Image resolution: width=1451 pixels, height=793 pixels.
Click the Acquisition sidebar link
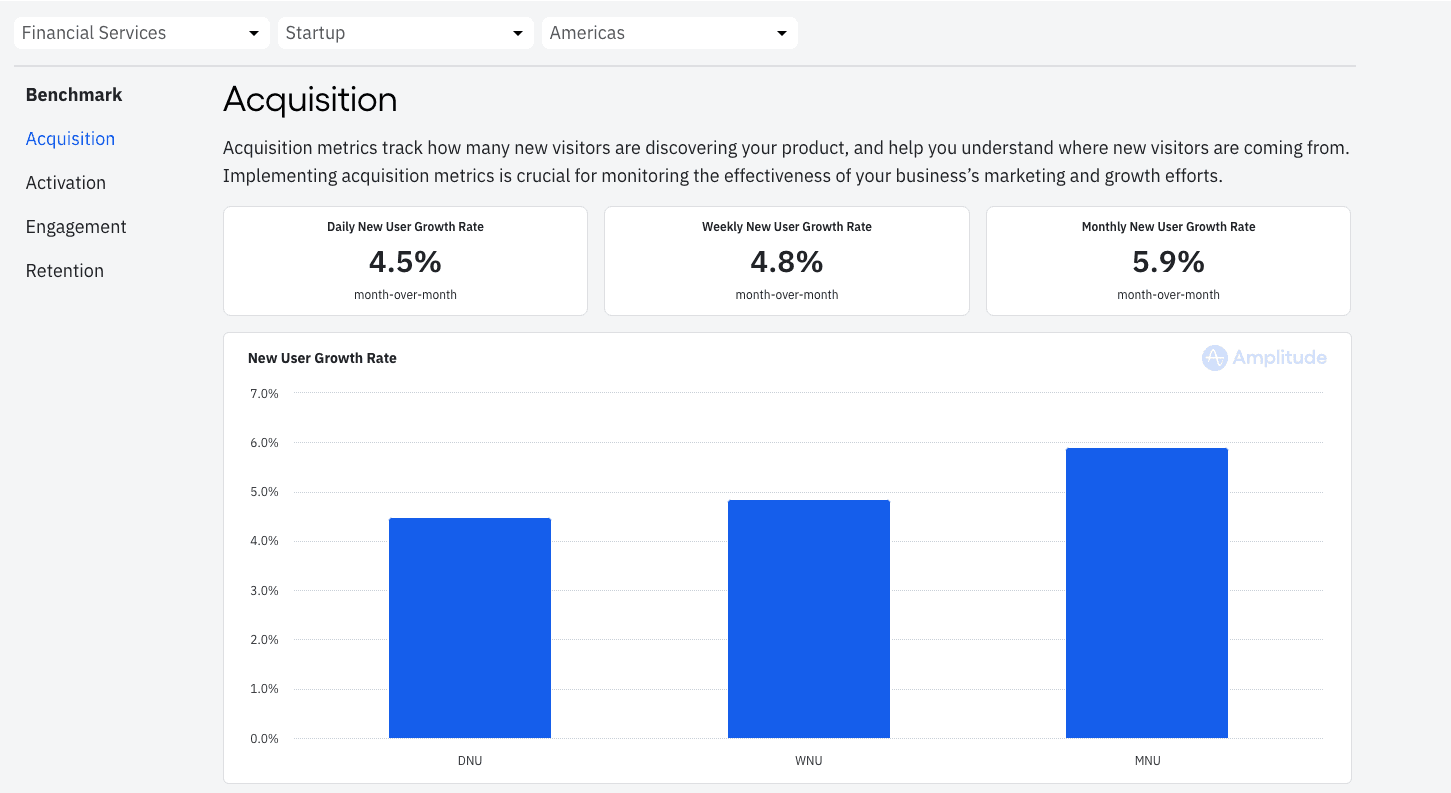coord(70,138)
